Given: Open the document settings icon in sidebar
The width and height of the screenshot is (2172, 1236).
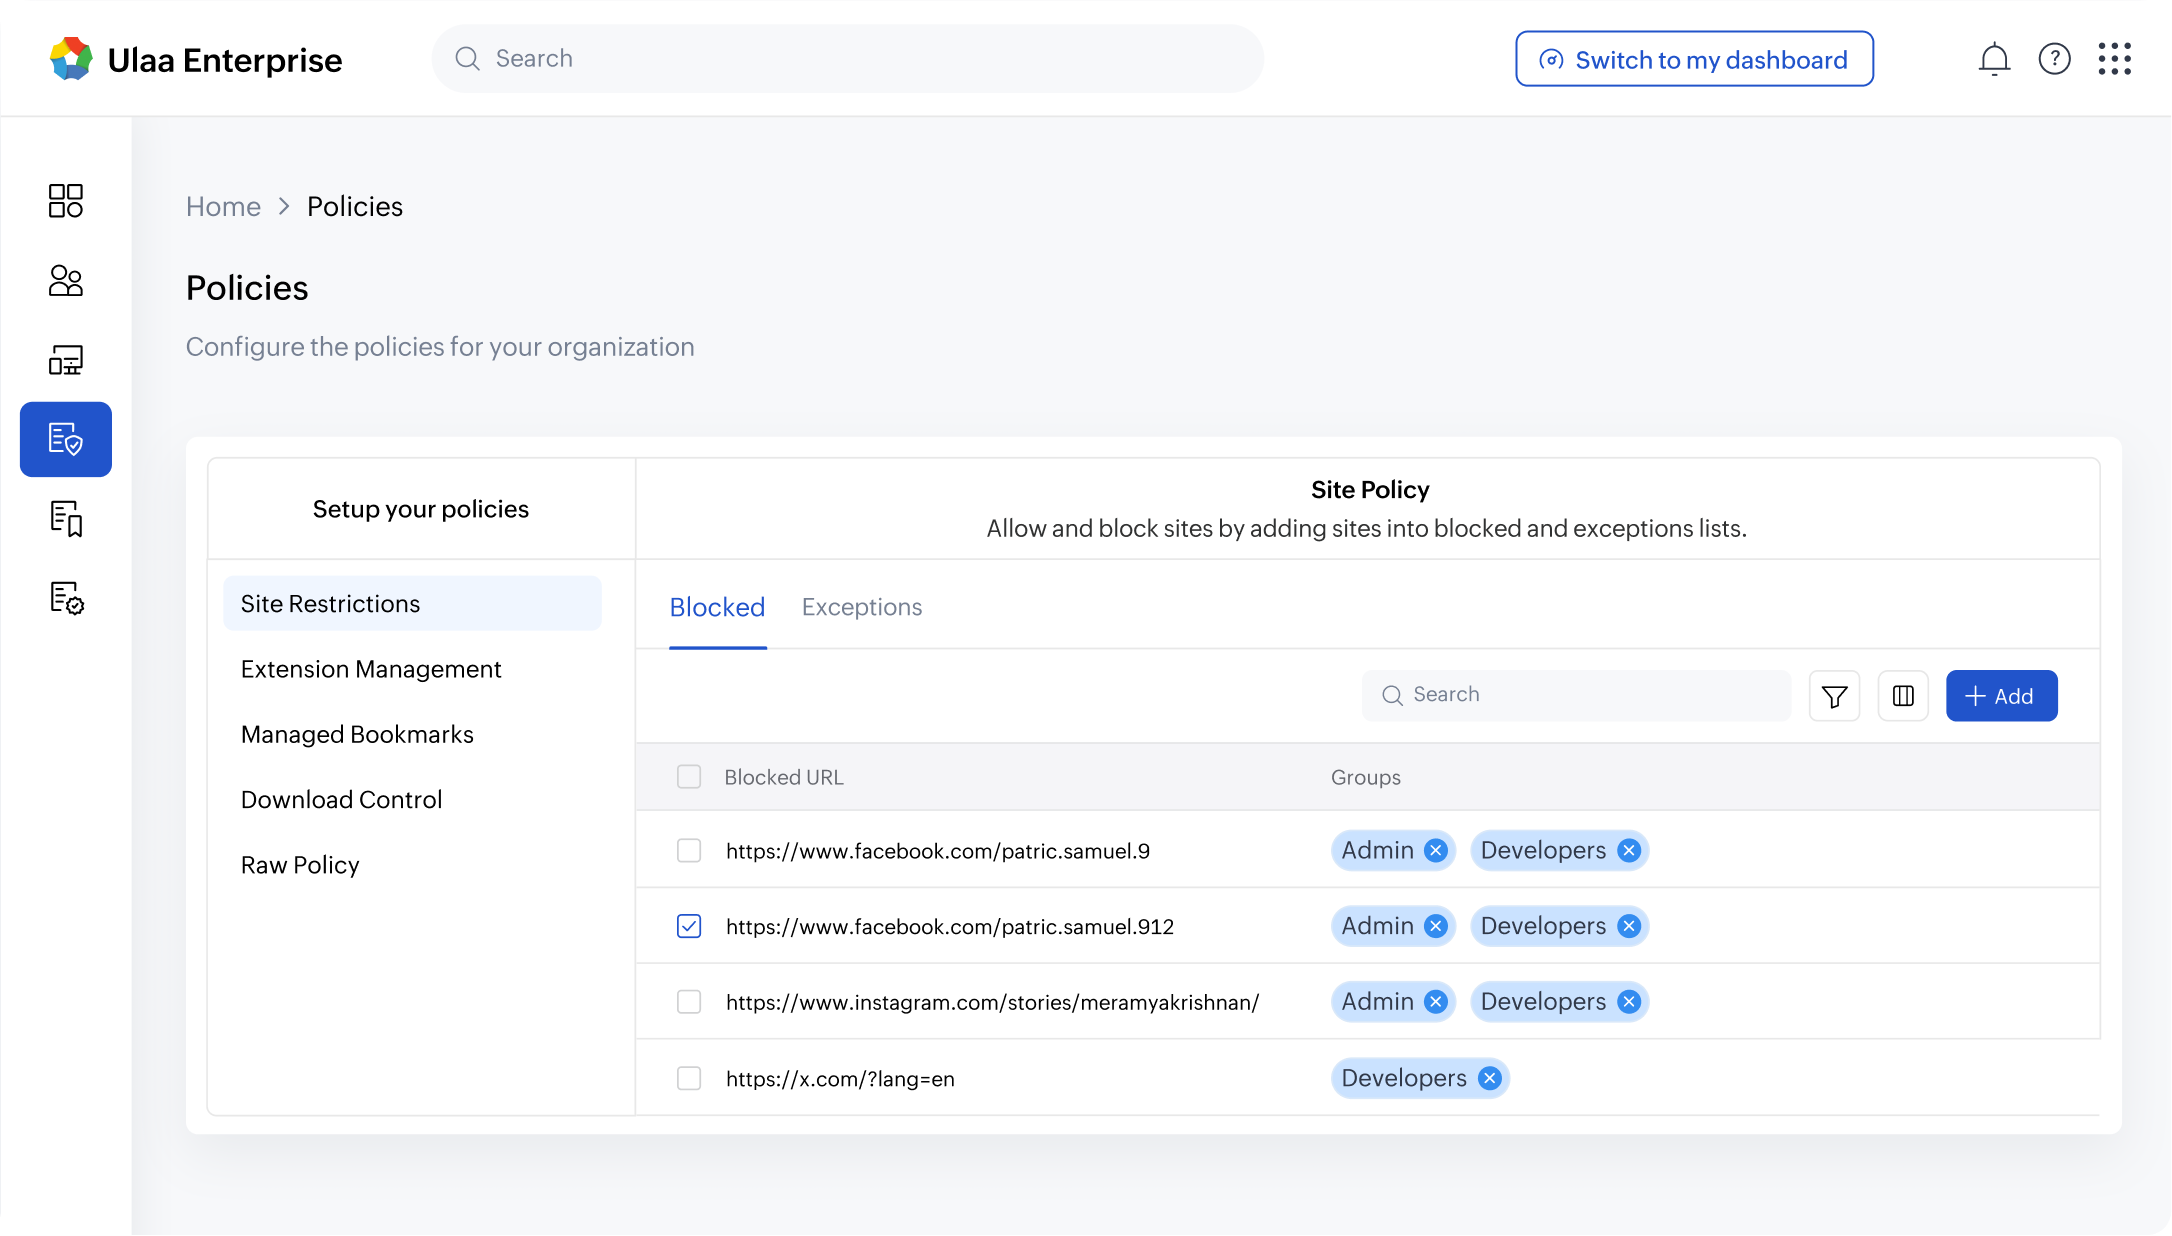Looking at the screenshot, I should (x=66, y=598).
